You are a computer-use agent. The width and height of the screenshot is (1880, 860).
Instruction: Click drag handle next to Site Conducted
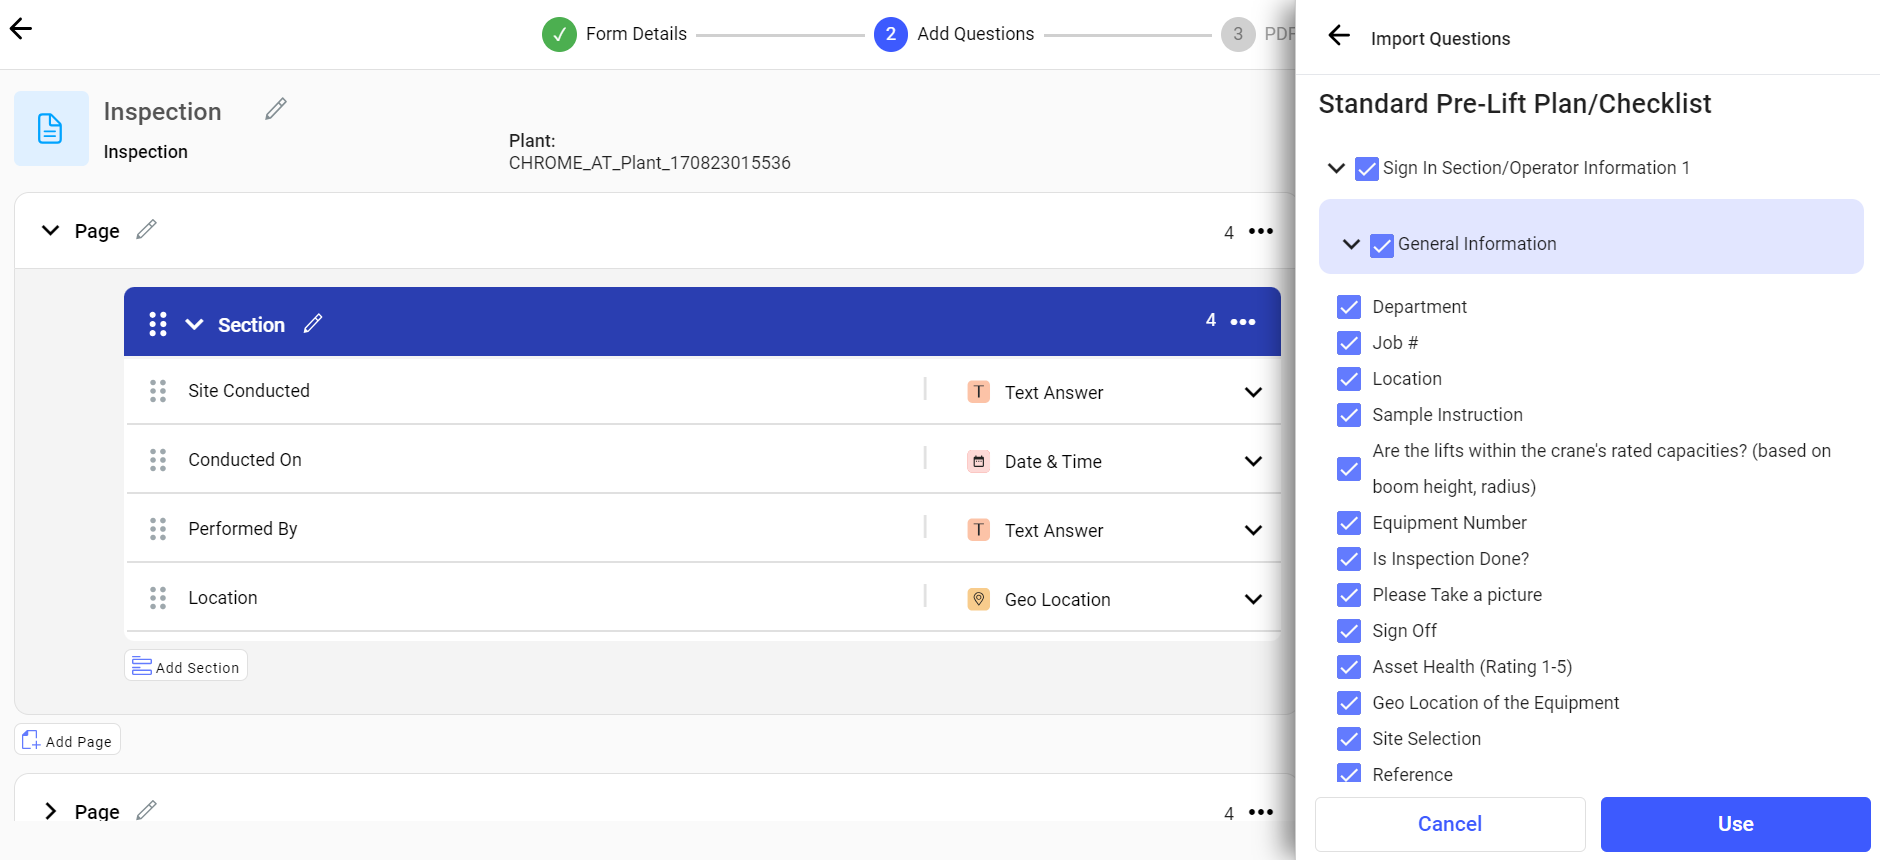(x=158, y=391)
